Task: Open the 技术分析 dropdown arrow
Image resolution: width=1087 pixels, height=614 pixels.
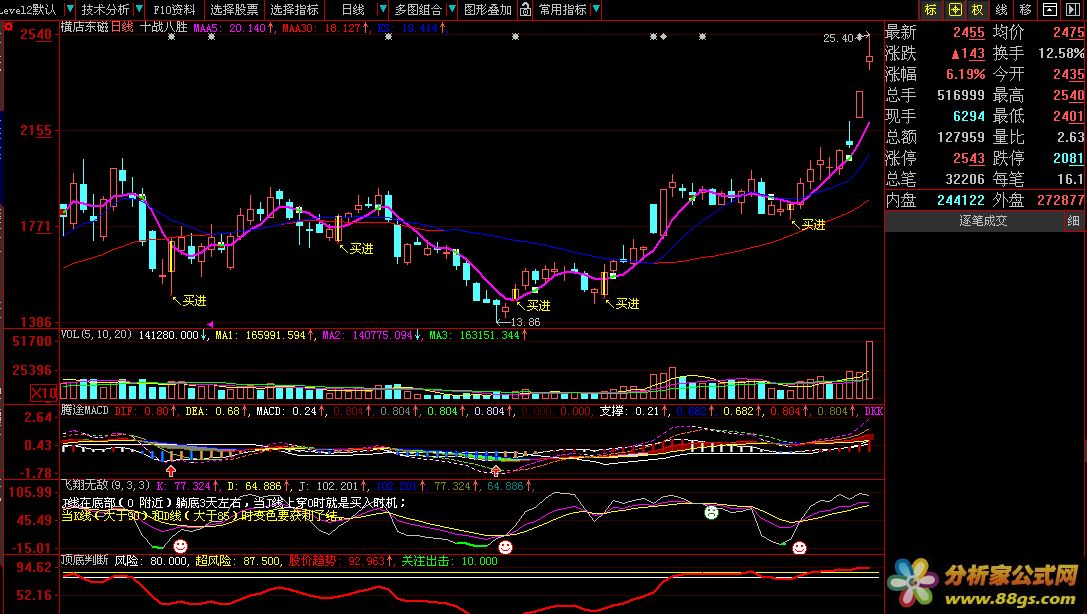Action: 139,10
